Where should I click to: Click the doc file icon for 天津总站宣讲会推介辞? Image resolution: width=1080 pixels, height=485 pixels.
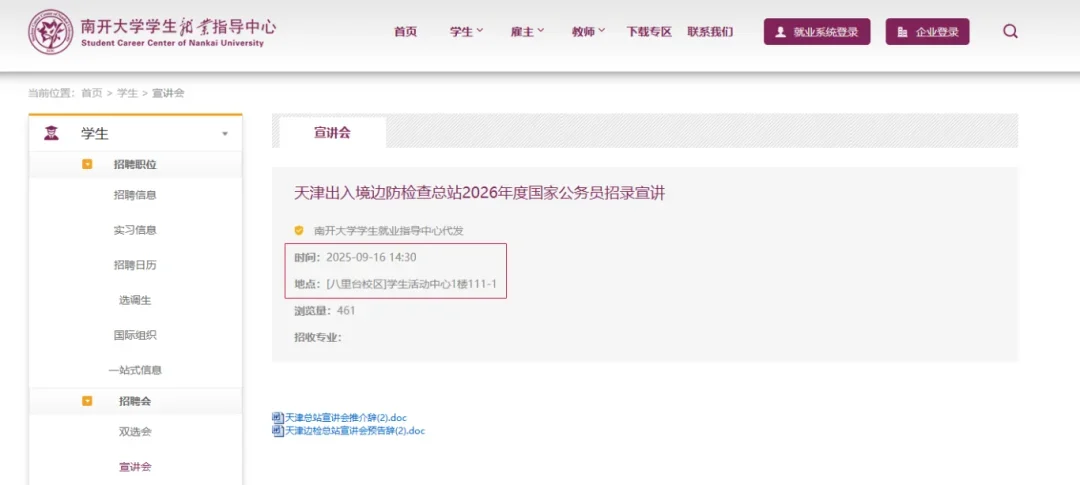278,417
